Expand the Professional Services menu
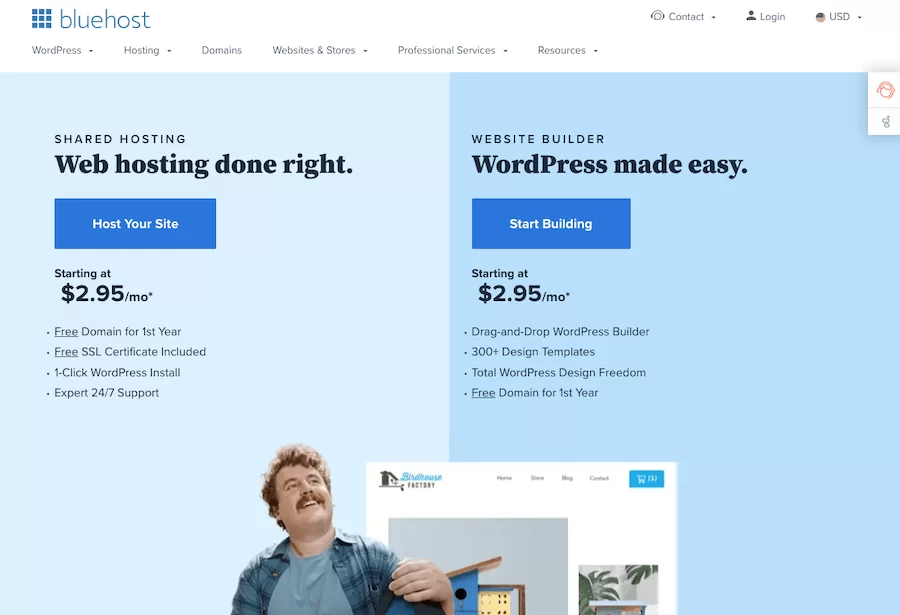Image resolution: width=900 pixels, height=615 pixels. [x=452, y=51]
